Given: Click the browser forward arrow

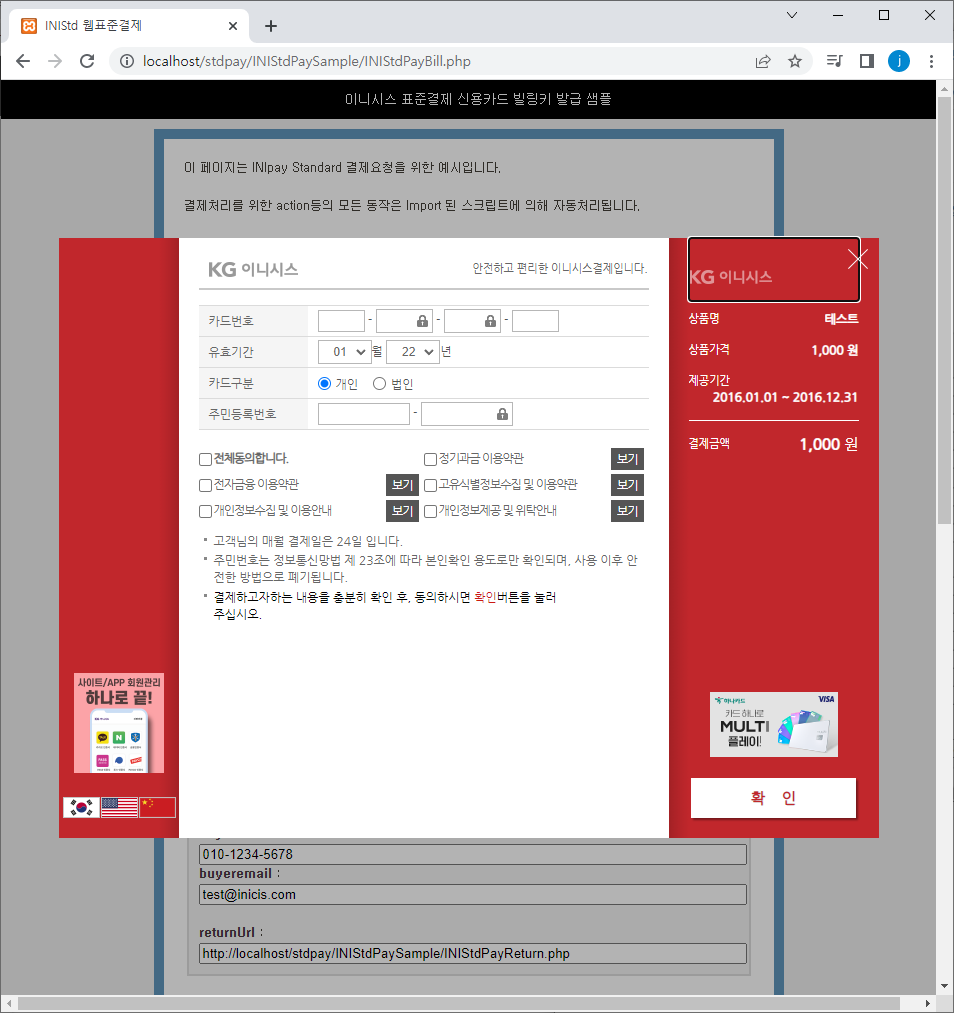Looking at the screenshot, I should [x=55, y=61].
